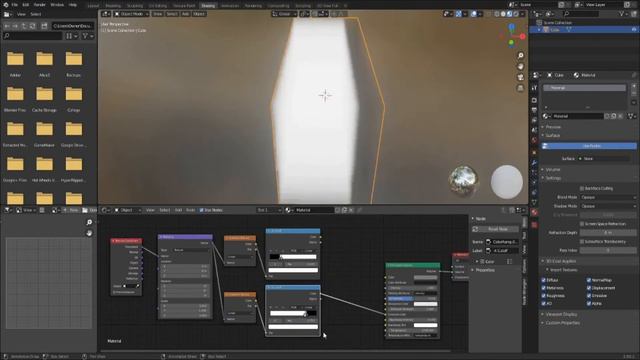Image resolution: width=640 pixels, height=360 pixels.
Task: Click the Refraction Depth value field
Action: [x=608, y=233]
